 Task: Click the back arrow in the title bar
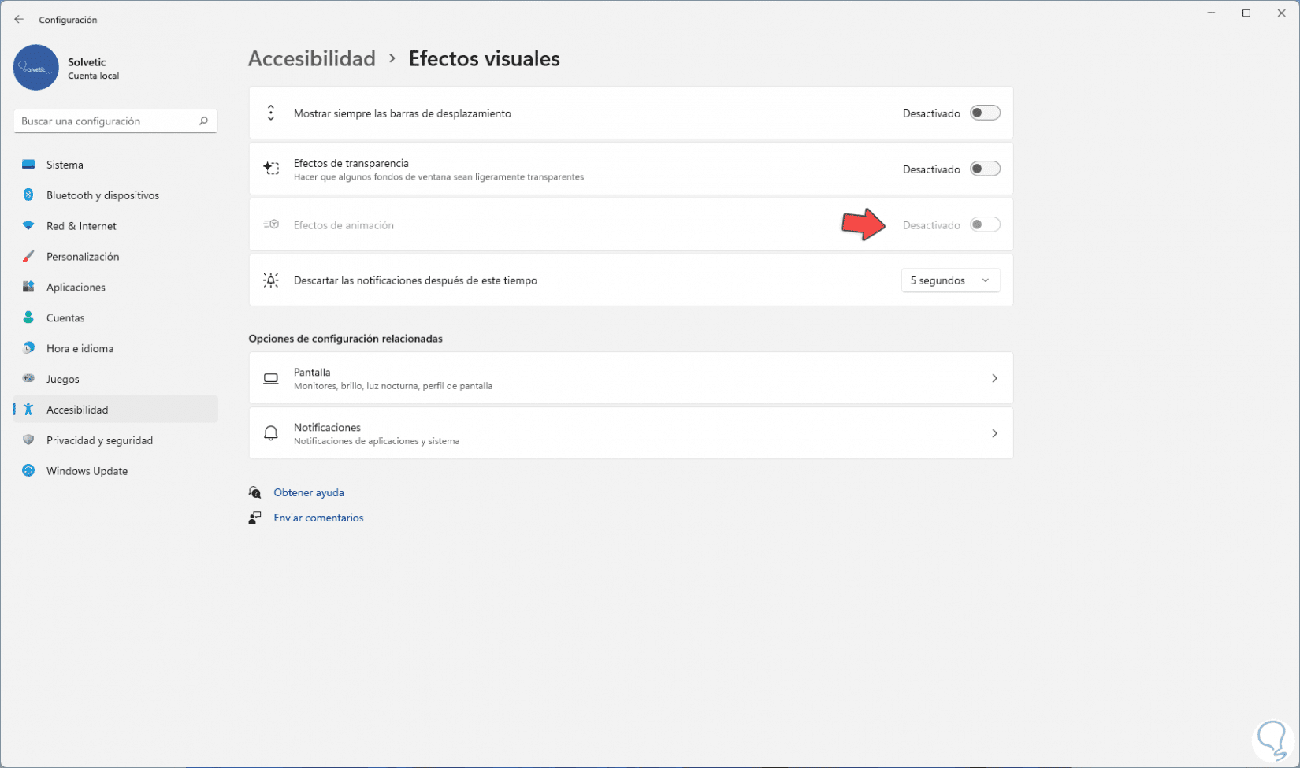click(x=19, y=19)
